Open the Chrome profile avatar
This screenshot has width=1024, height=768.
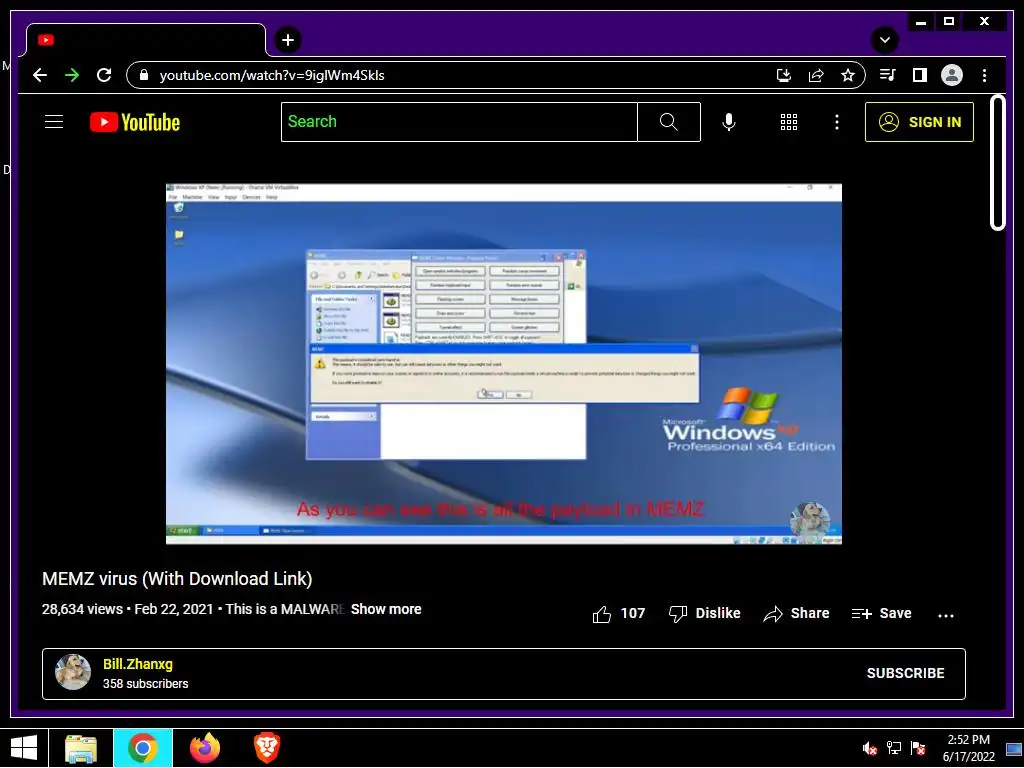coord(952,75)
